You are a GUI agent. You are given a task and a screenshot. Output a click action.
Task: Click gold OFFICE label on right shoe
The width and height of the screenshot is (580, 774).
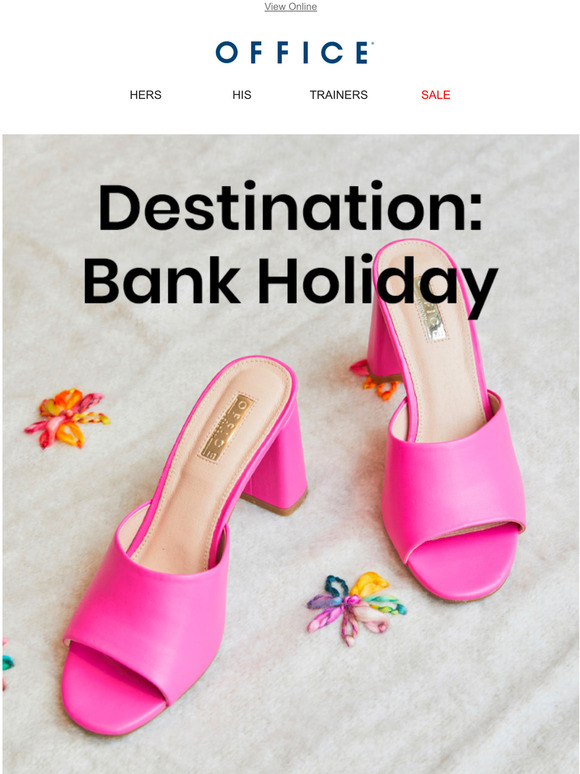pyautogui.click(x=430, y=310)
